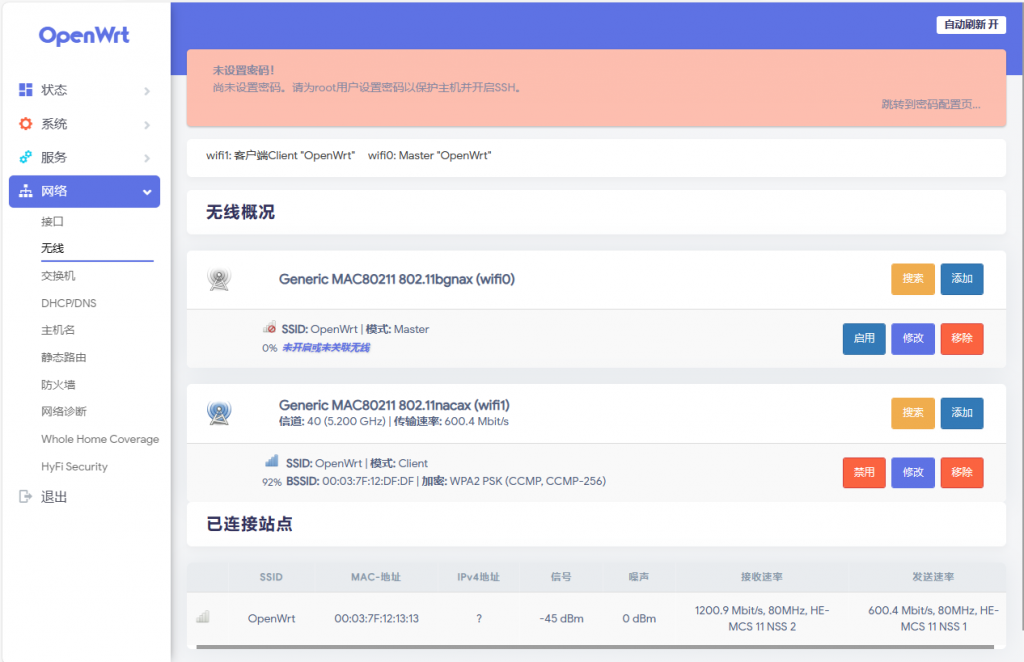This screenshot has width=1024, height=662.
Task: Toggle the 自动刷新 开 auto-refresh button
Action: click(971, 24)
